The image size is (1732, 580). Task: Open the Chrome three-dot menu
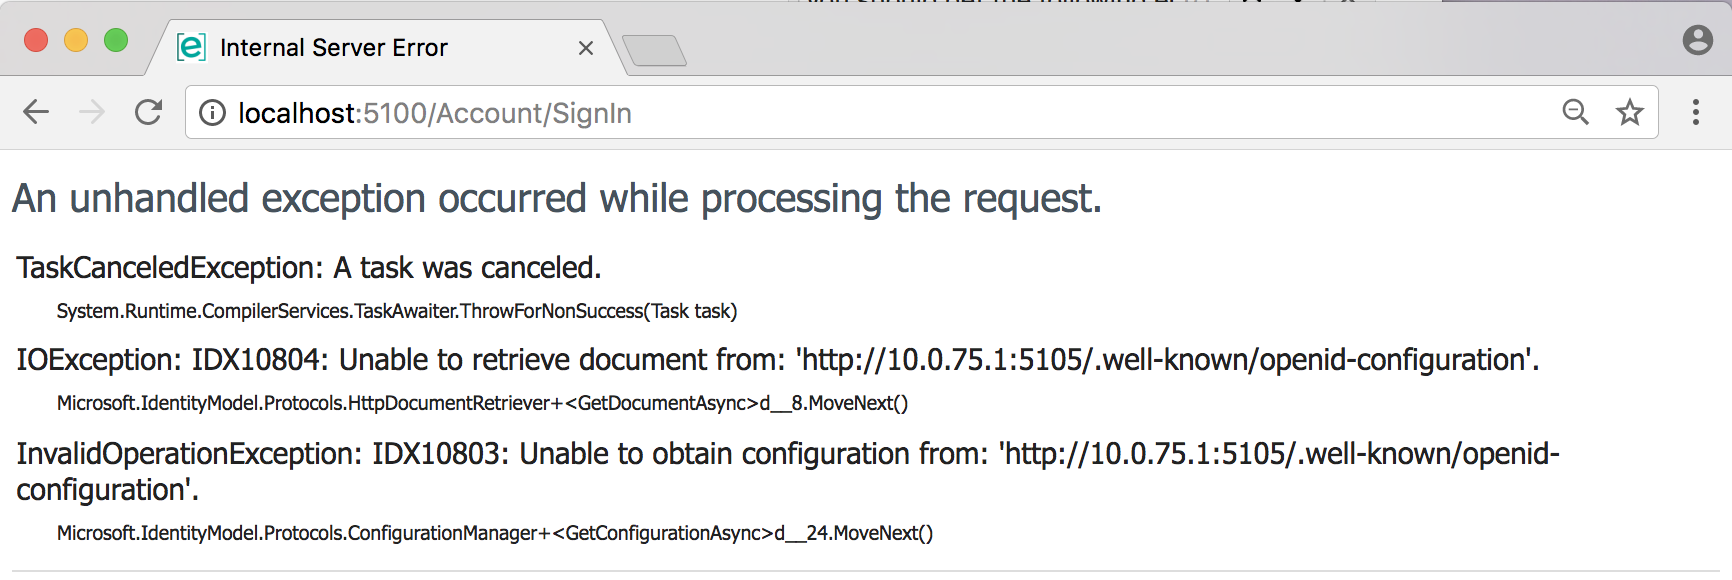(1695, 112)
